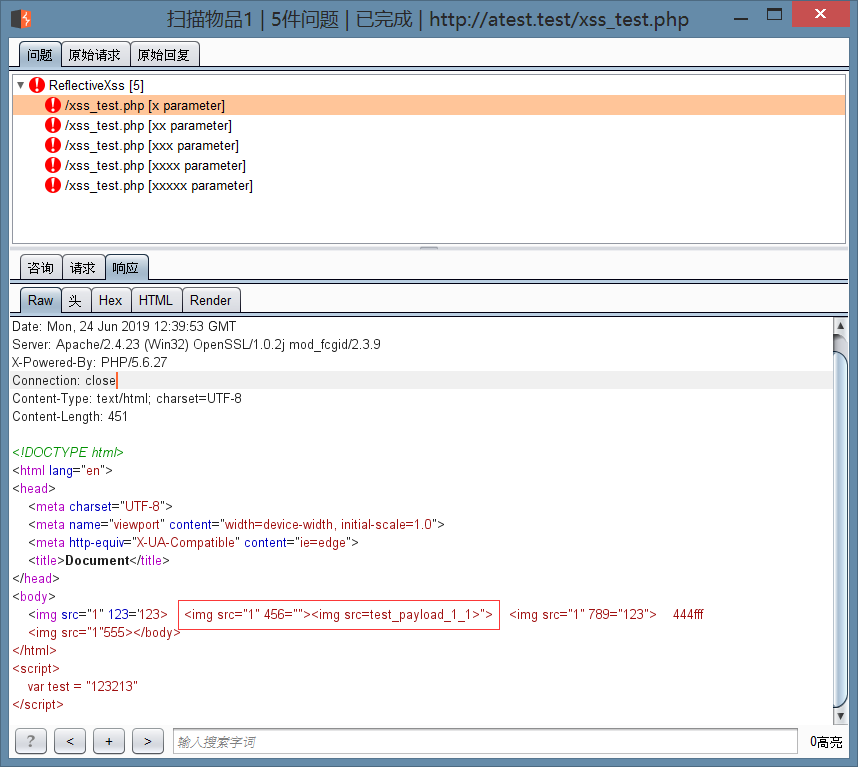The image size is (858, 767).
Task: Click the Server: Apache/2.4.23 line
Action: click(196, 344)
